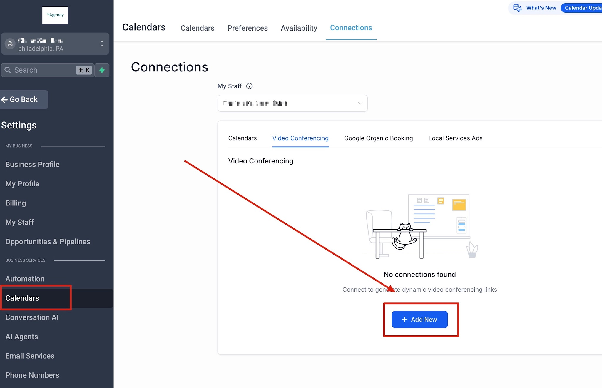The image size is (602, 388).
Task: Click the account avatar icon beside the location name
Action: pyautogui.click(x=10, y=44)
